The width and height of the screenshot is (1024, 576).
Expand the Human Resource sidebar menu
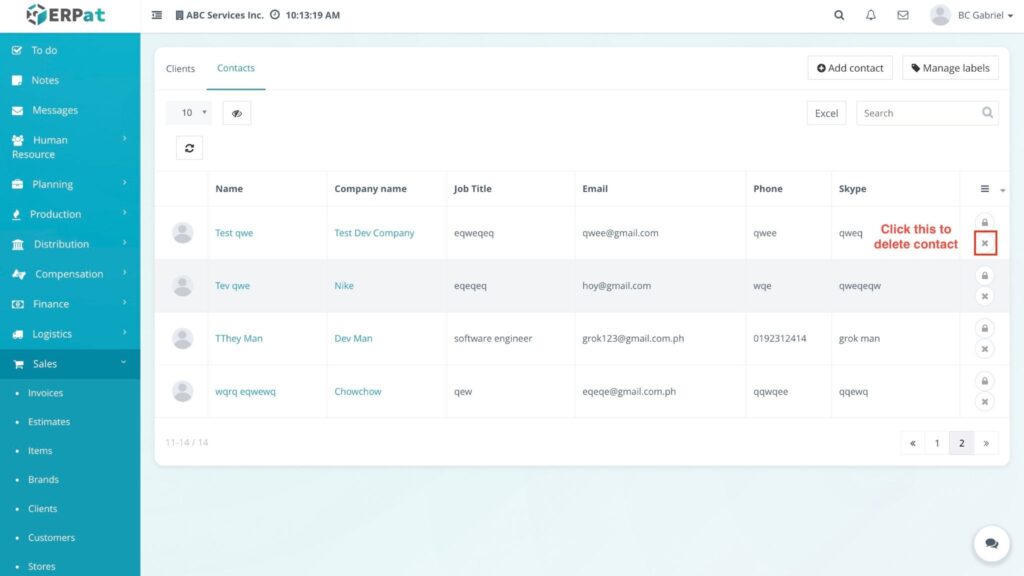[x=68, y=147]
